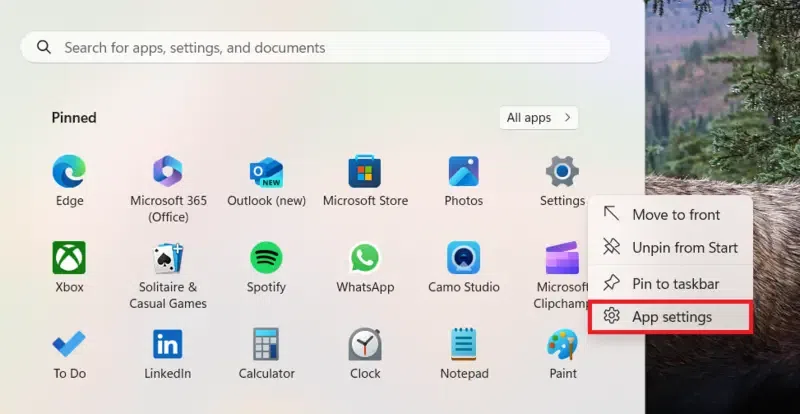The height and width of the screenshot is (414, 800).
Task: Choose Move to front in context menu
Action: (x=670, y=214)
